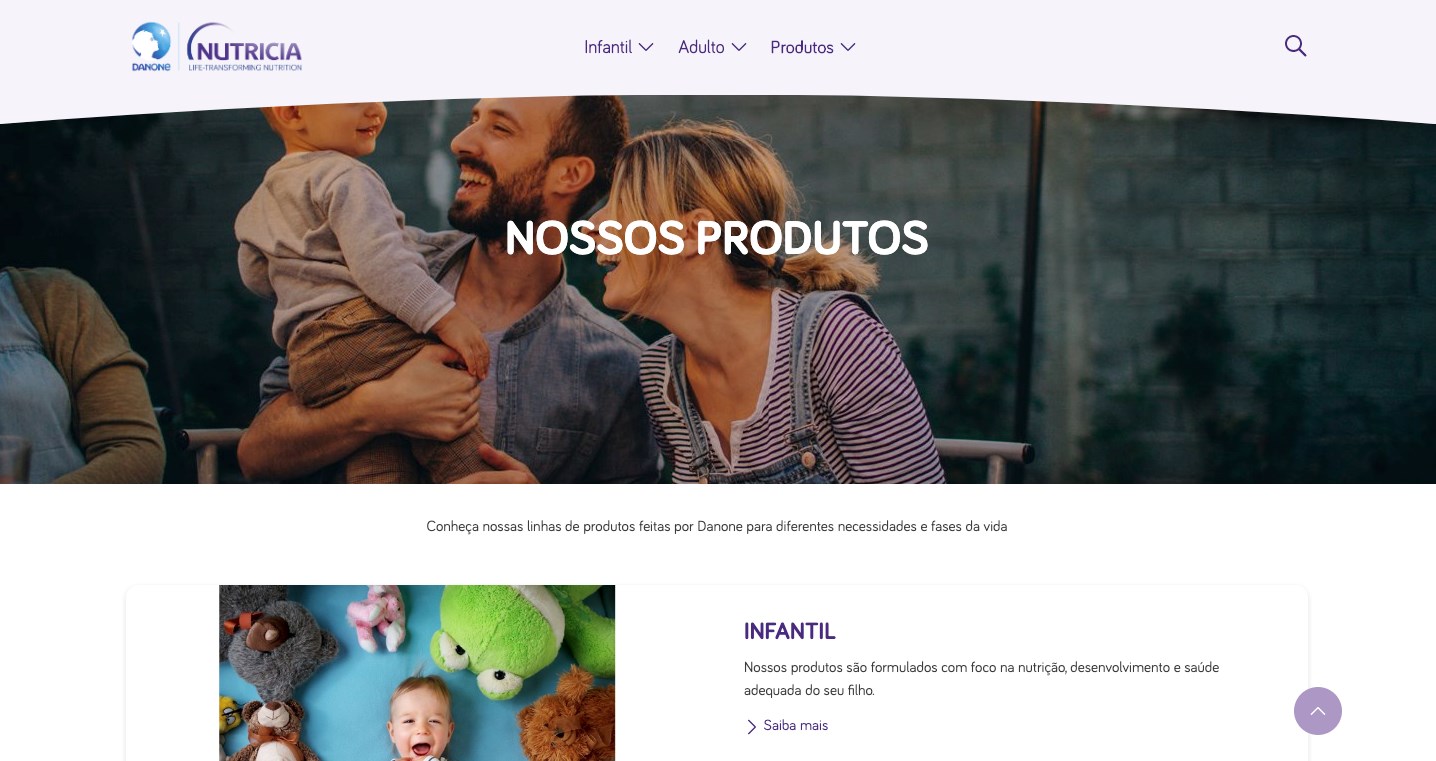Click the NOSSOS PRODUTOS hero title
This screenshot has height=761, width=1436.
pyautogui.click(x=717, y=239)
